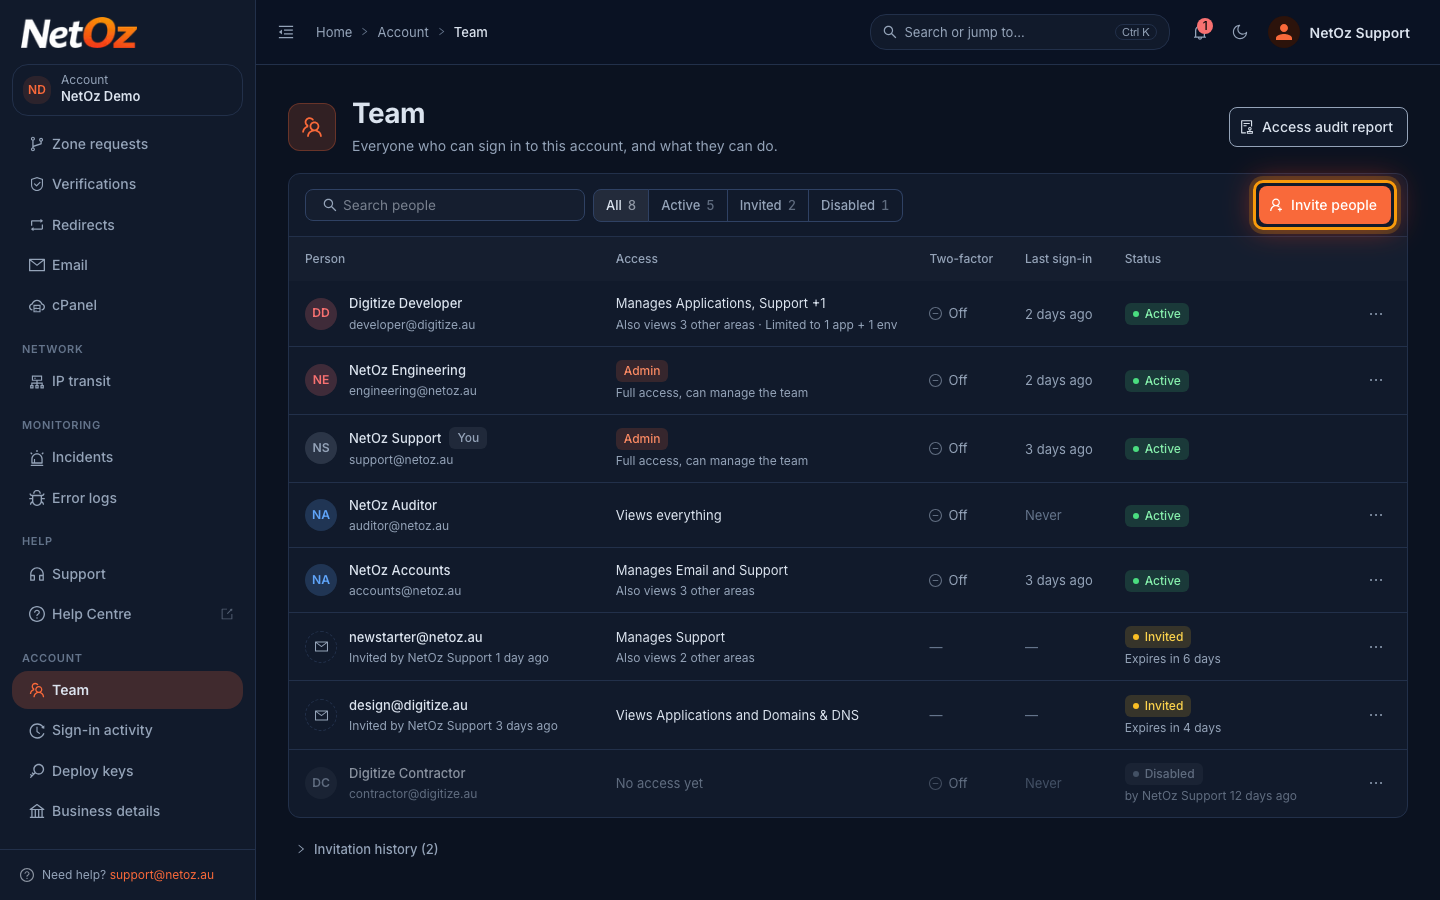
Task: View Error logs
Action: click(127, 498)
